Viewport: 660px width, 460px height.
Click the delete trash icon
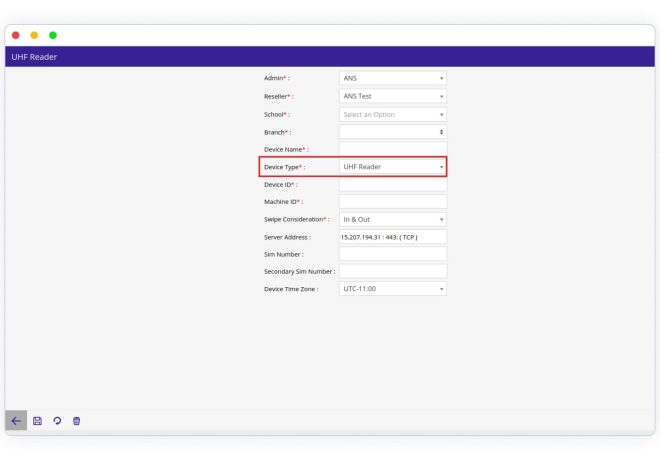click(x=77, y=421)
